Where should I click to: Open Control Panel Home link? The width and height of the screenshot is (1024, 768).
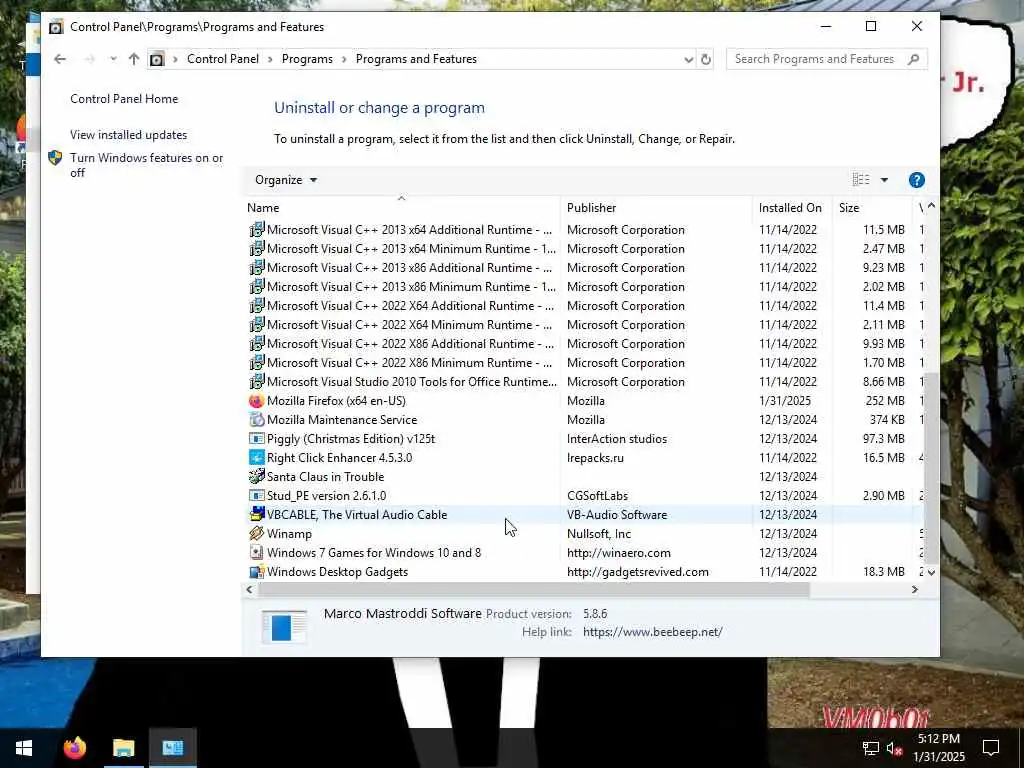pos(124,99)
